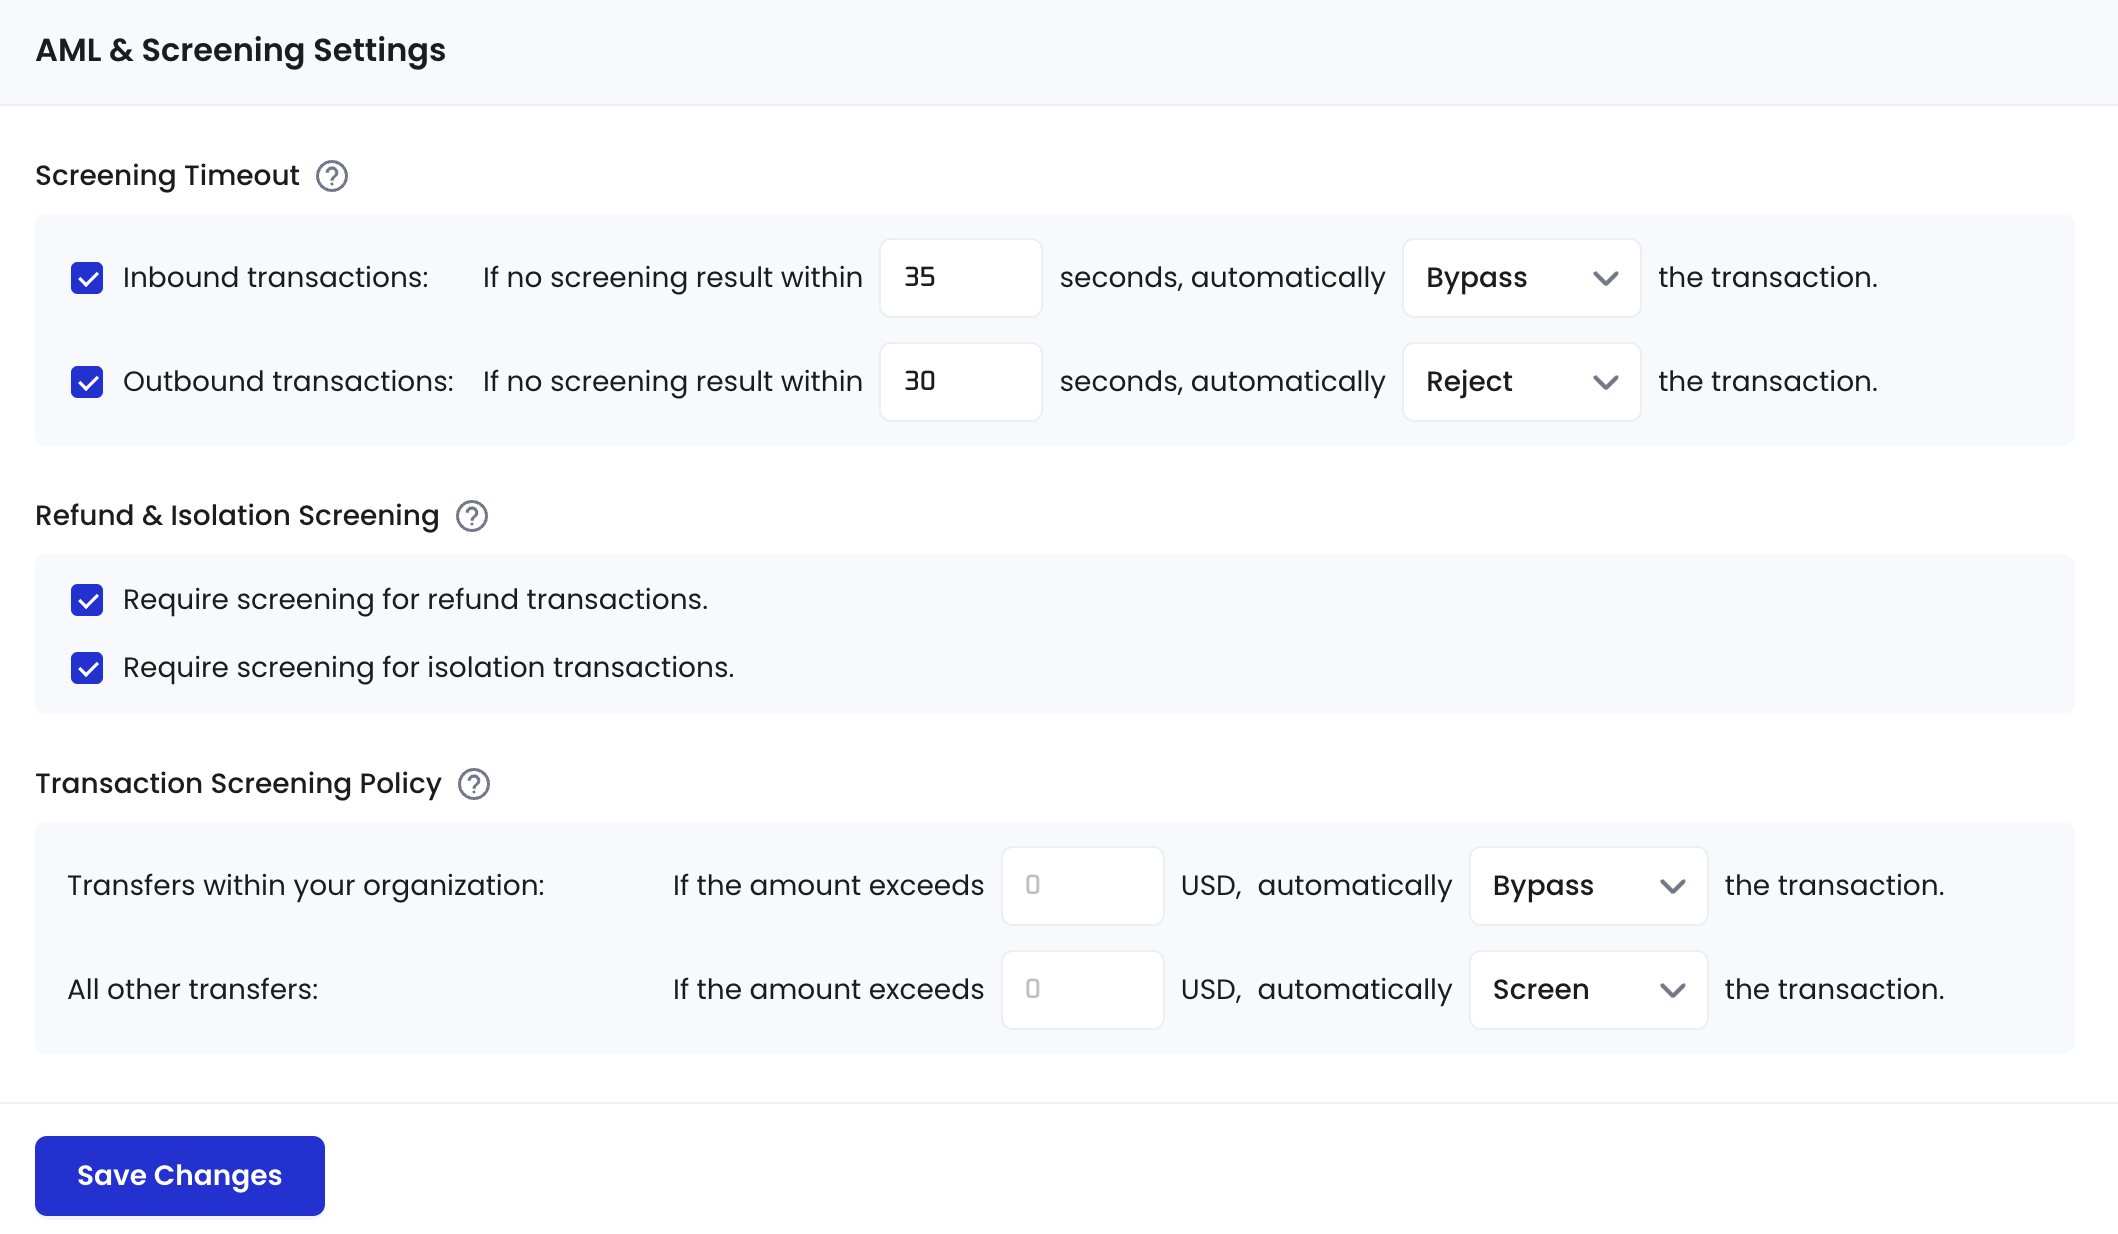Click help icon next to Refund & Isolation Screening
The image size is (2118, 1234).
pos(471,516)
